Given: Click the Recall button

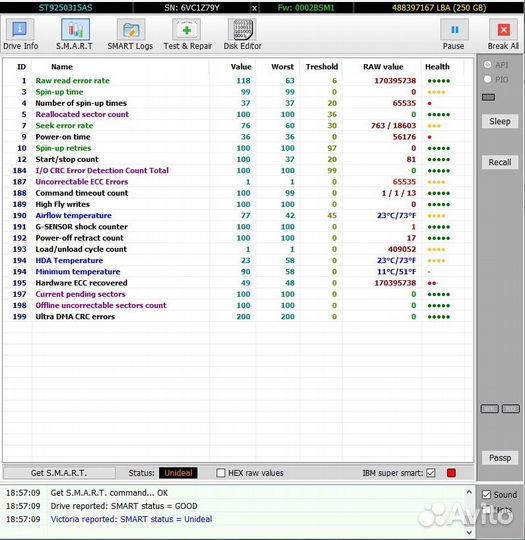Looking at the screenshot, I should (500, 162).
